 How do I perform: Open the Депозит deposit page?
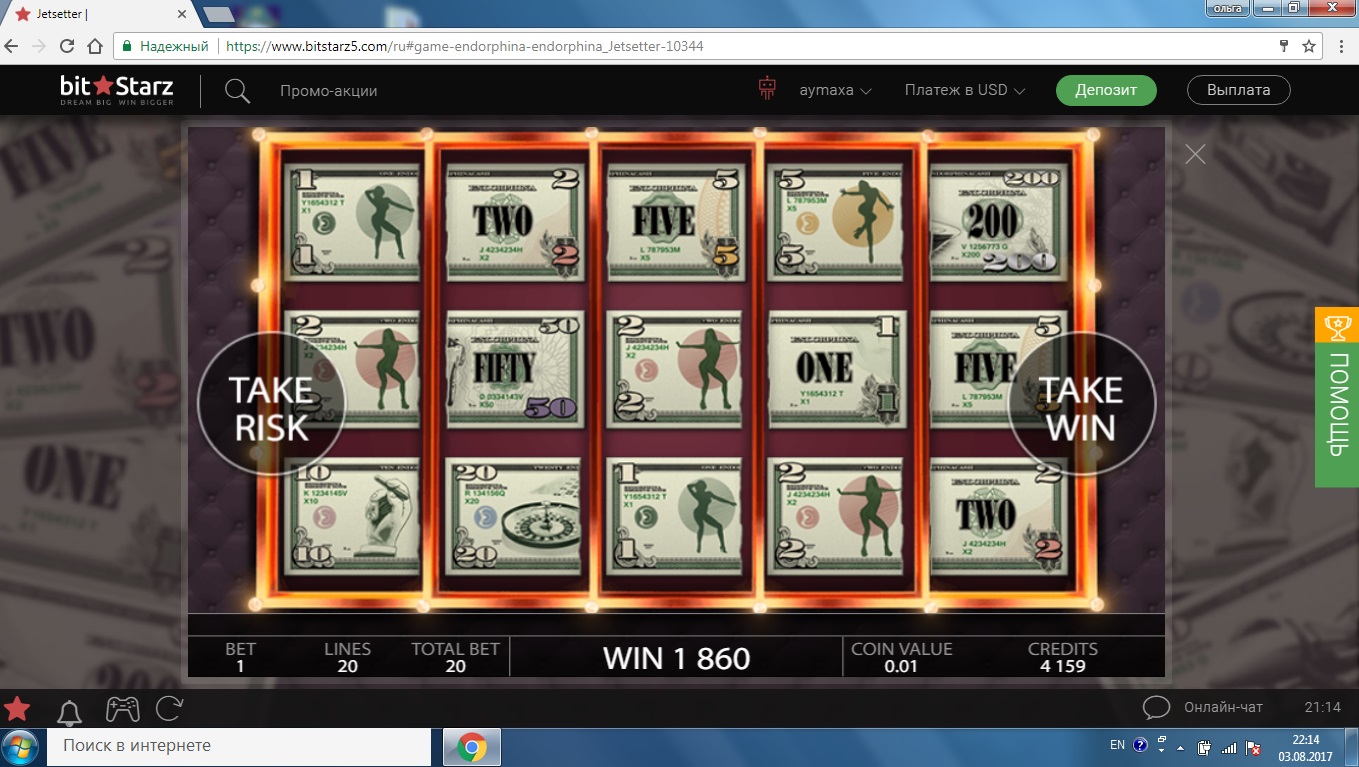click(x=1106, y=90)
